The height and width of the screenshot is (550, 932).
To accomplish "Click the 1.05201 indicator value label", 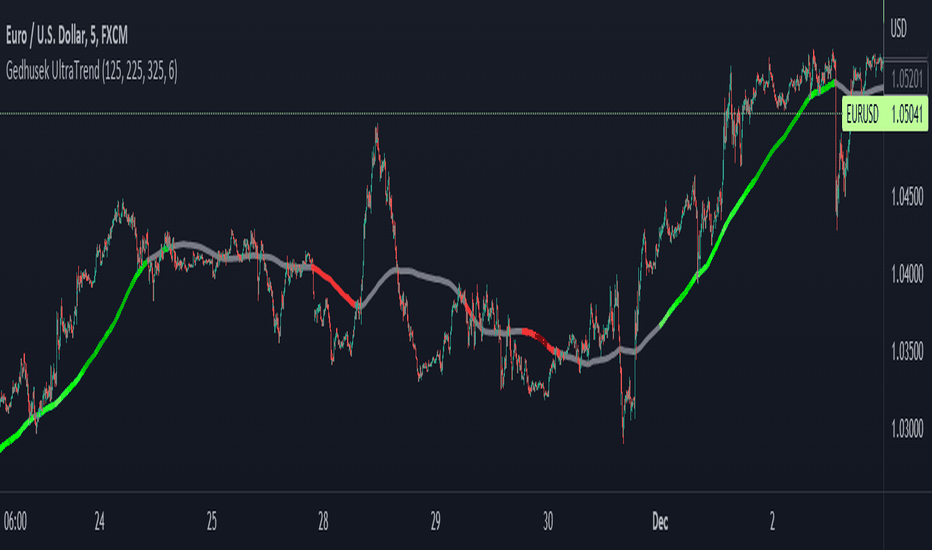I will tap(906, 79).
